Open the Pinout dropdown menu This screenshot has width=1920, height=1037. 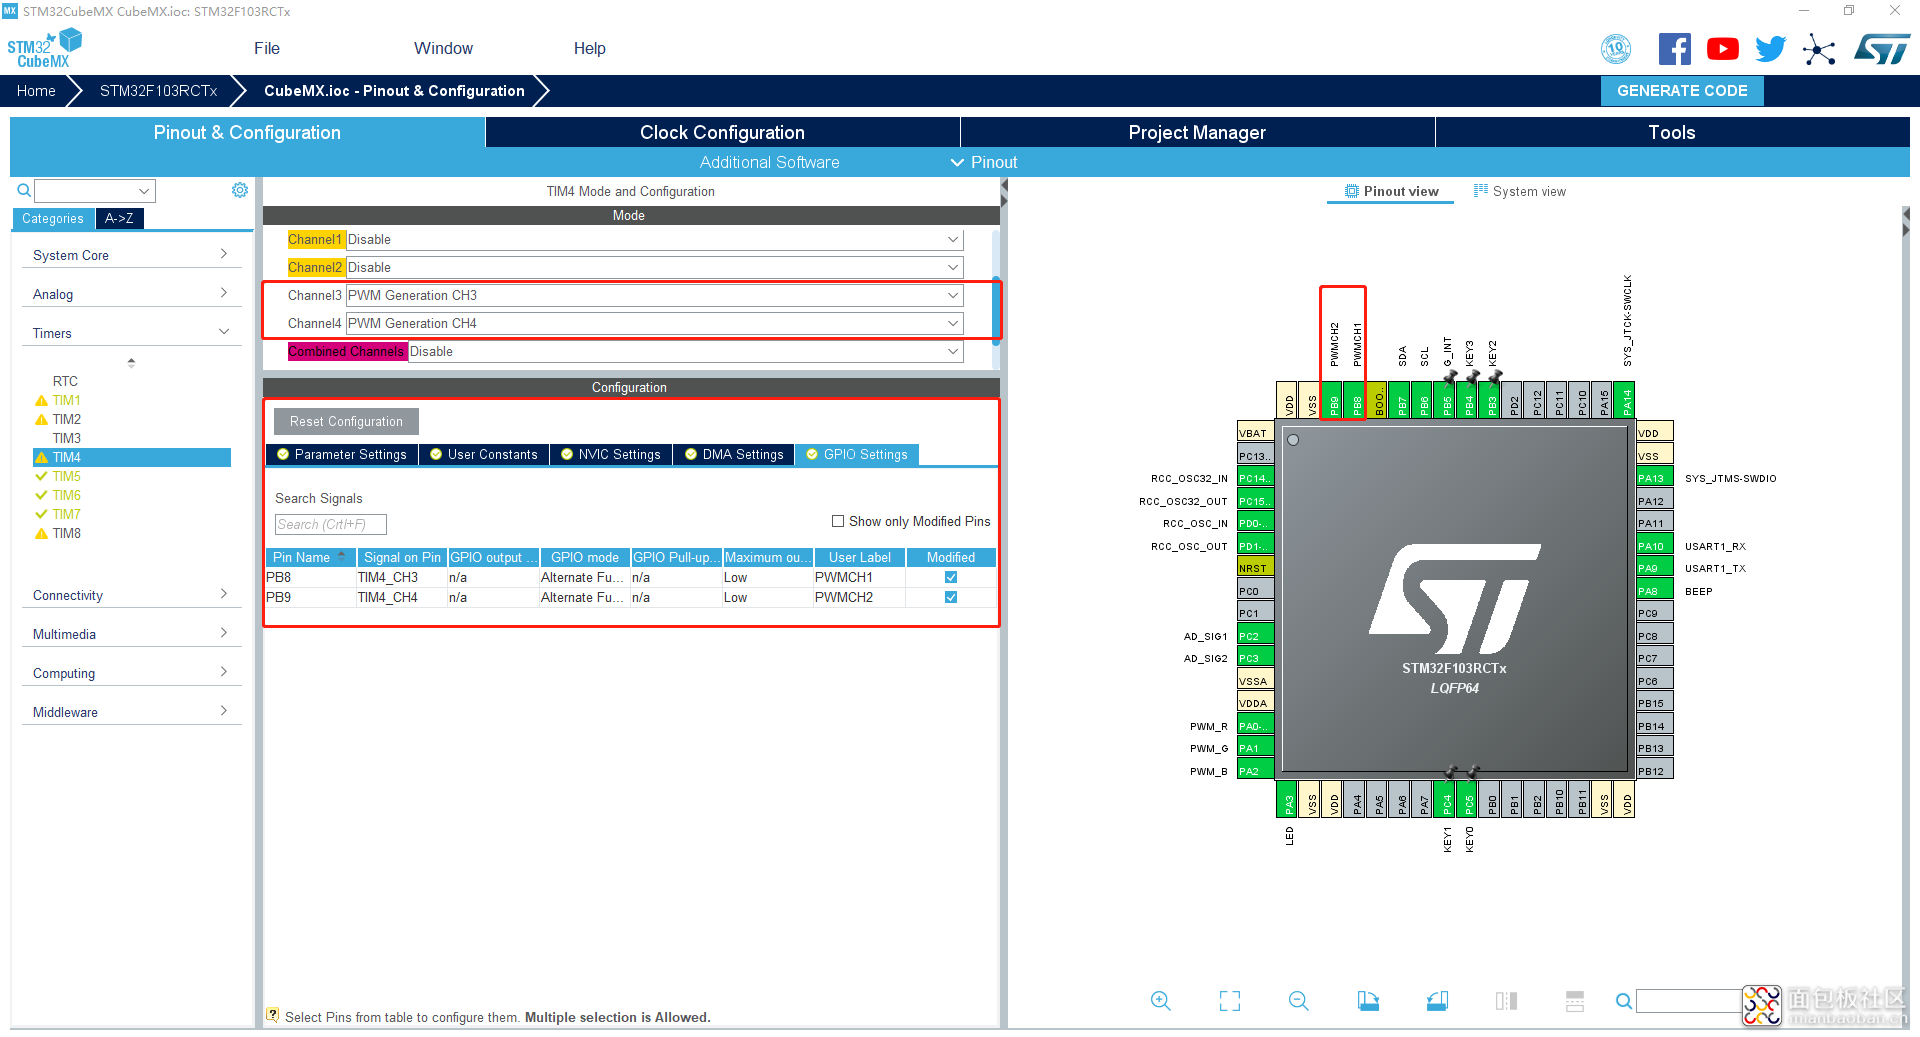(x=984, y=162)
